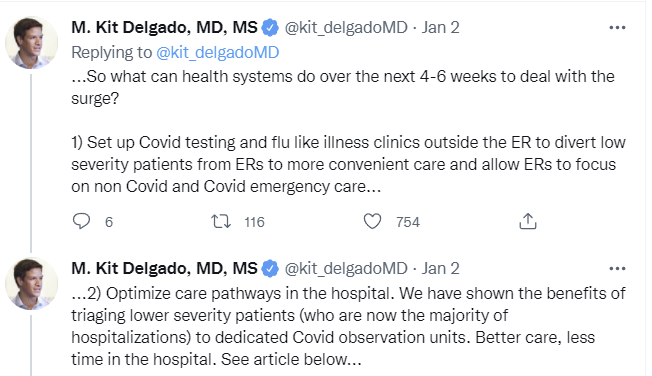
Task: Open M. Kit Delgado name on second tweet
Action: 164,268
